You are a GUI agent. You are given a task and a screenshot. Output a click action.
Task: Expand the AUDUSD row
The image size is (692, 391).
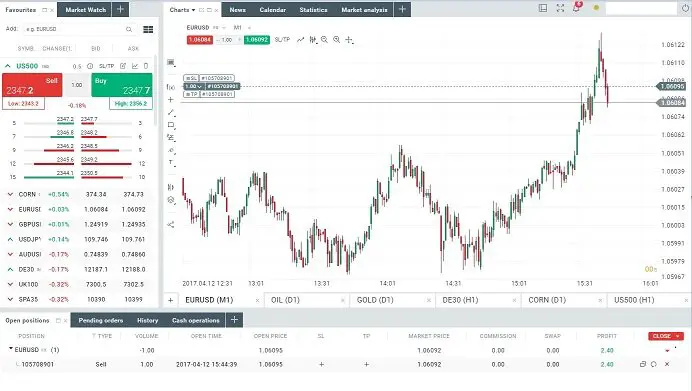click(x=10, y=255)
